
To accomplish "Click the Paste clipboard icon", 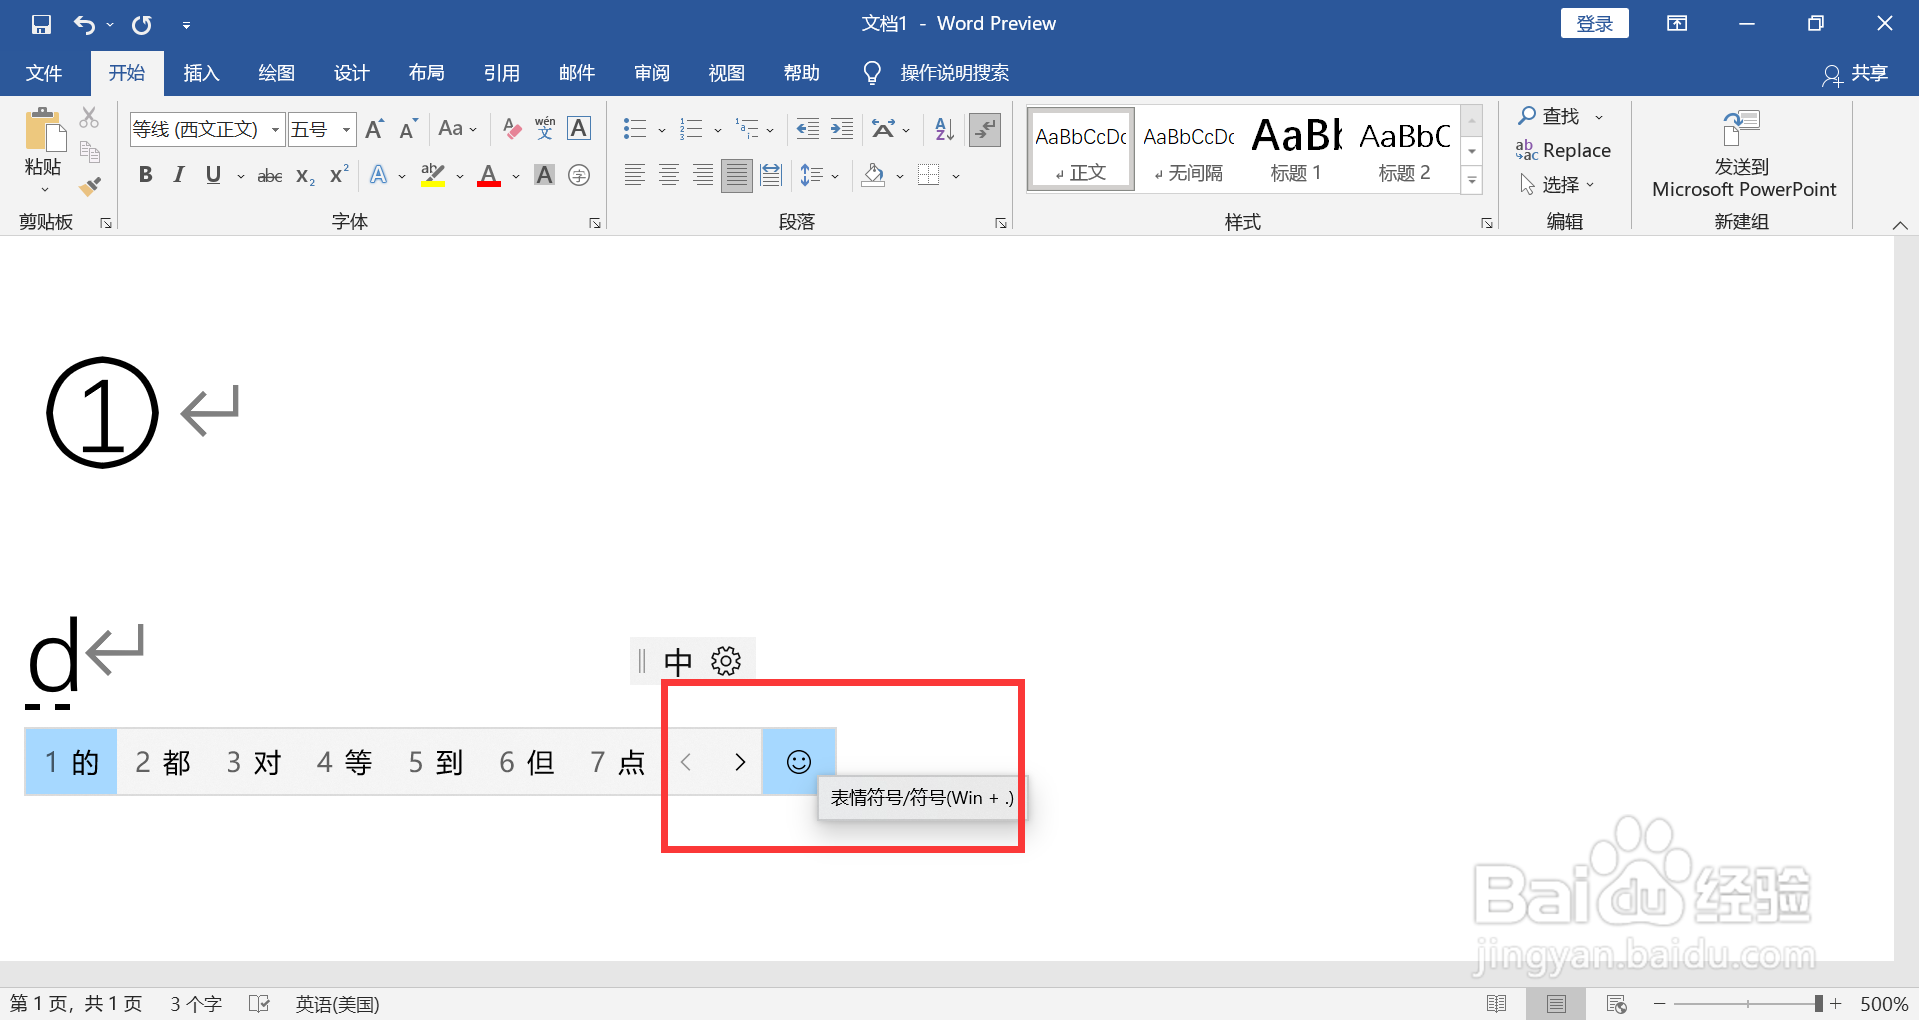I will 44,131.
